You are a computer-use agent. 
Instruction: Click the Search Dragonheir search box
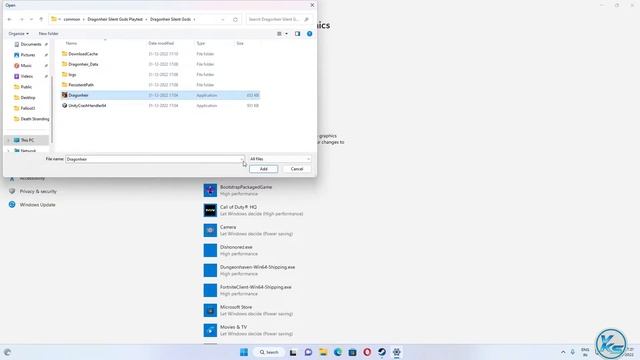[279, 19]
